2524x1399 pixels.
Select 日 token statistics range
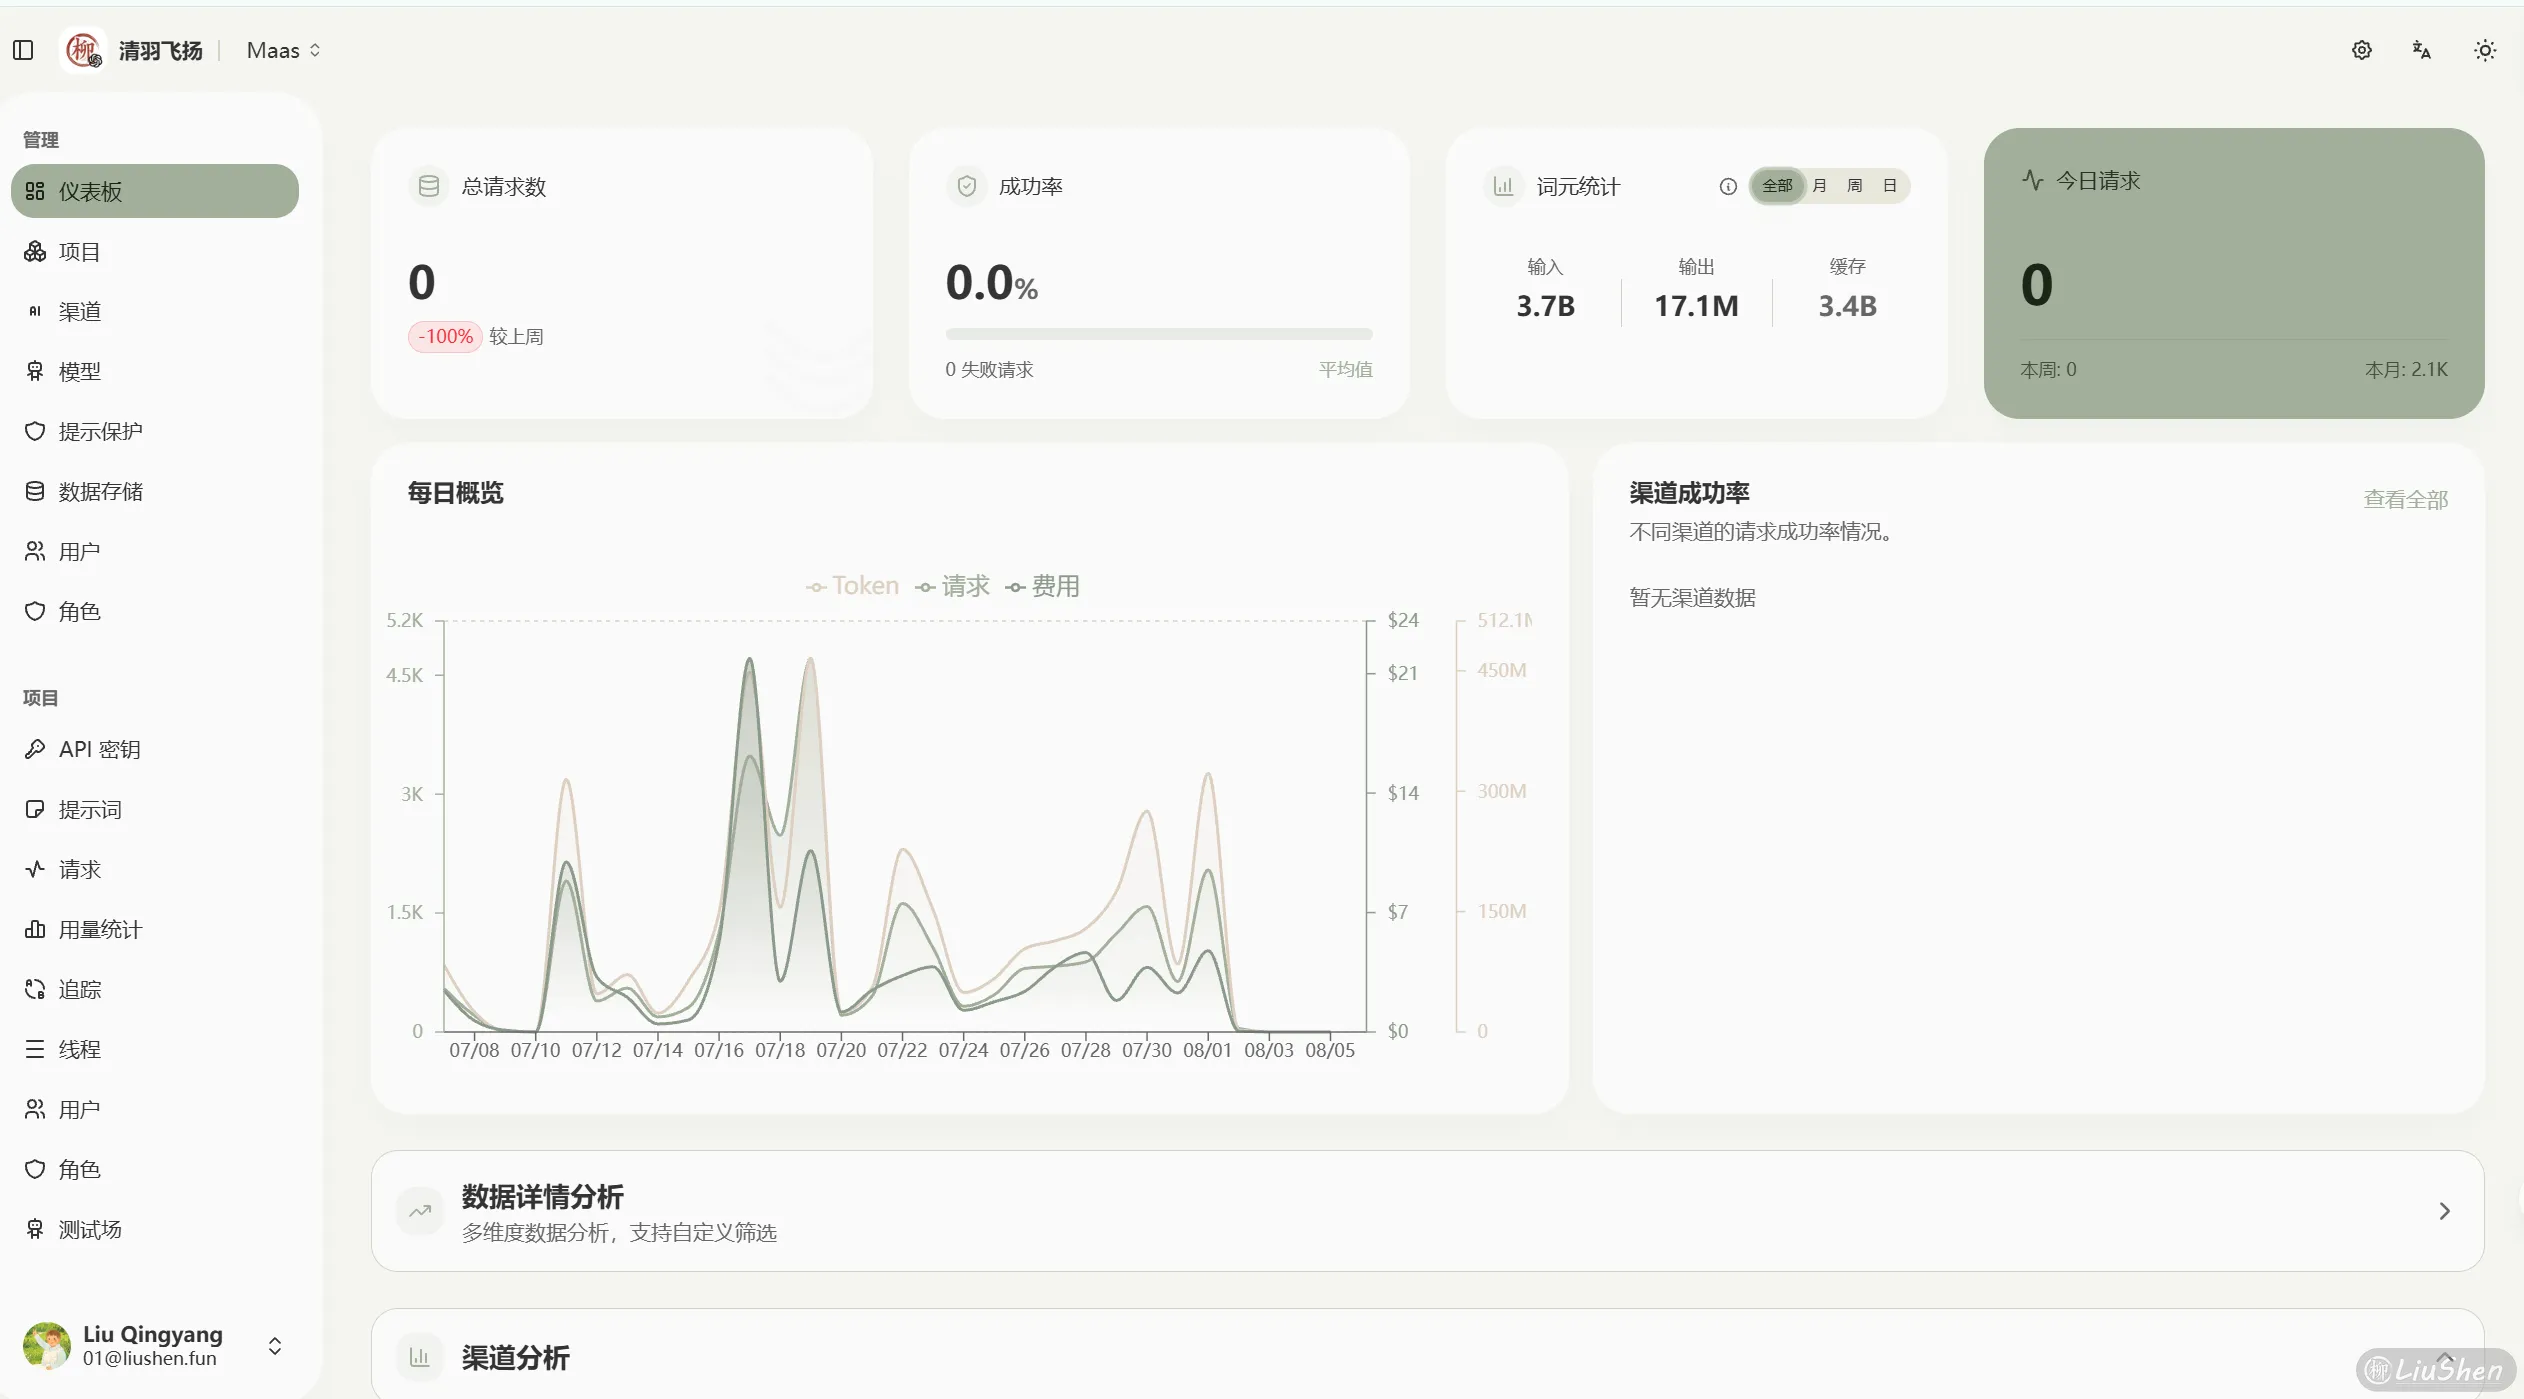[x=1890, y=186]
